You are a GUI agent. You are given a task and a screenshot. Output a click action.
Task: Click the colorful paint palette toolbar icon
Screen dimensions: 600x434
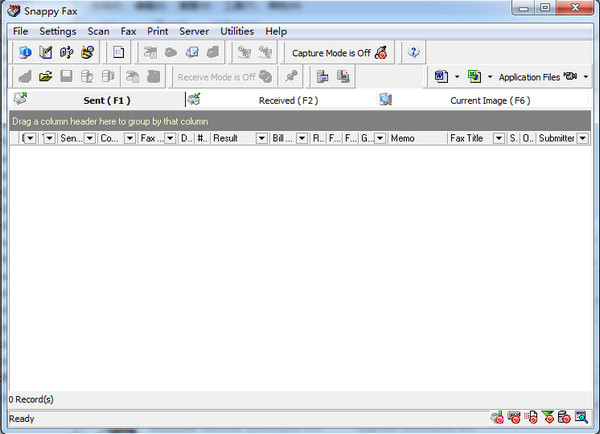coord(88,52)
